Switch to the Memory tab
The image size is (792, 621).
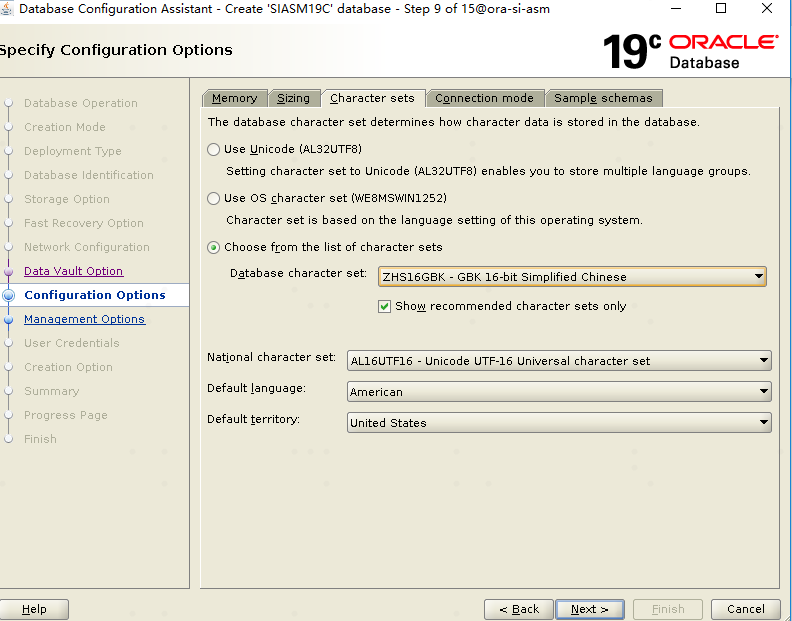click(x=234, y=98)
